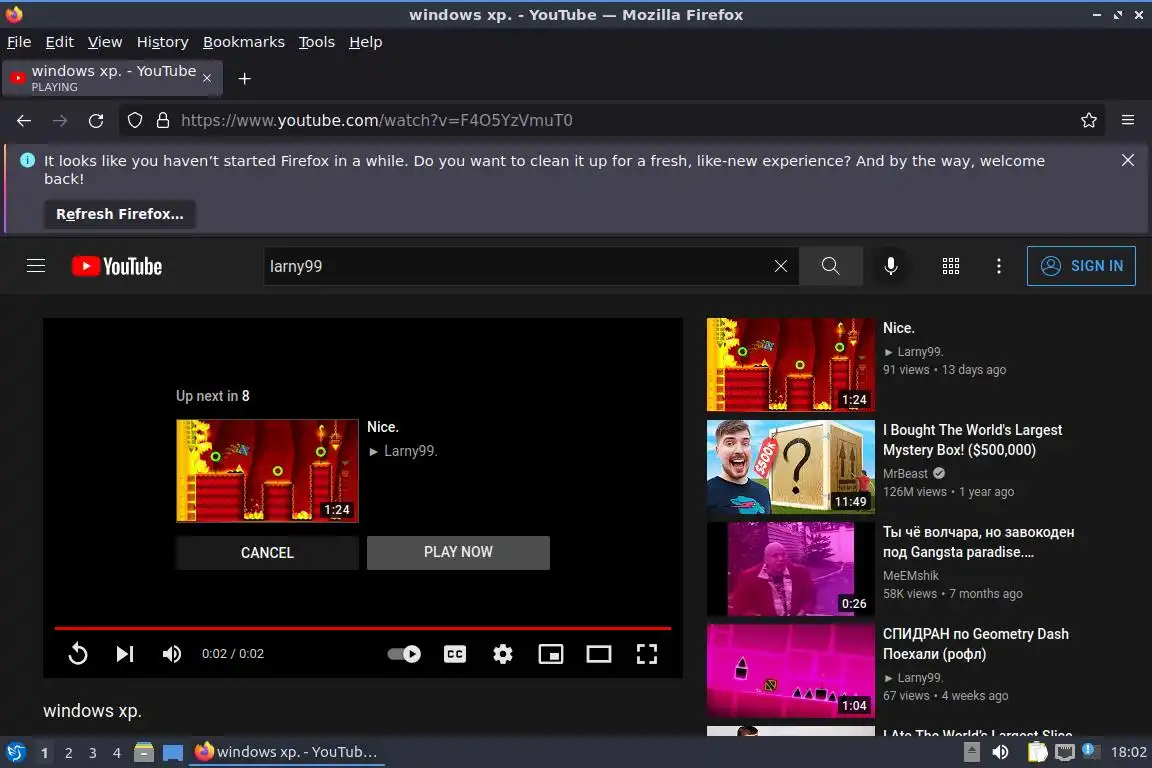Screen dimensions: 1152x768
Task: Mute the video with the speaker icon
Action: point(172,654)
